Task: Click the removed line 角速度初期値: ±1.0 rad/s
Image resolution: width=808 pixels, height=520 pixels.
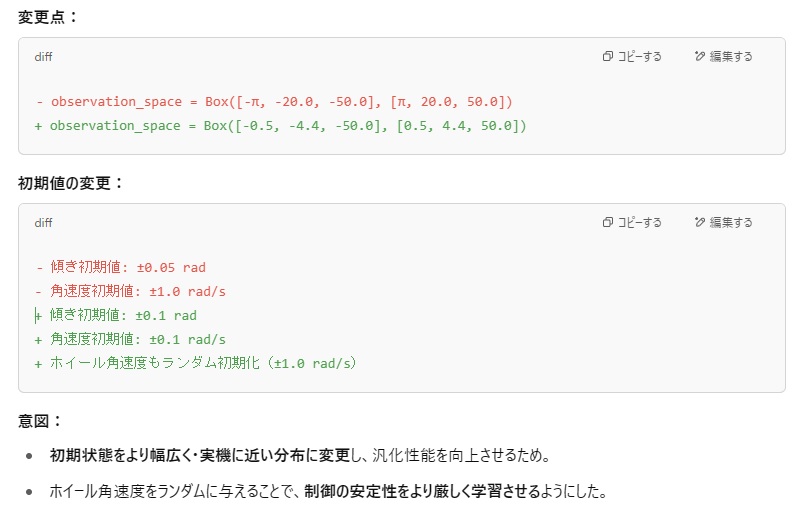Action: (x=130, y=291)
